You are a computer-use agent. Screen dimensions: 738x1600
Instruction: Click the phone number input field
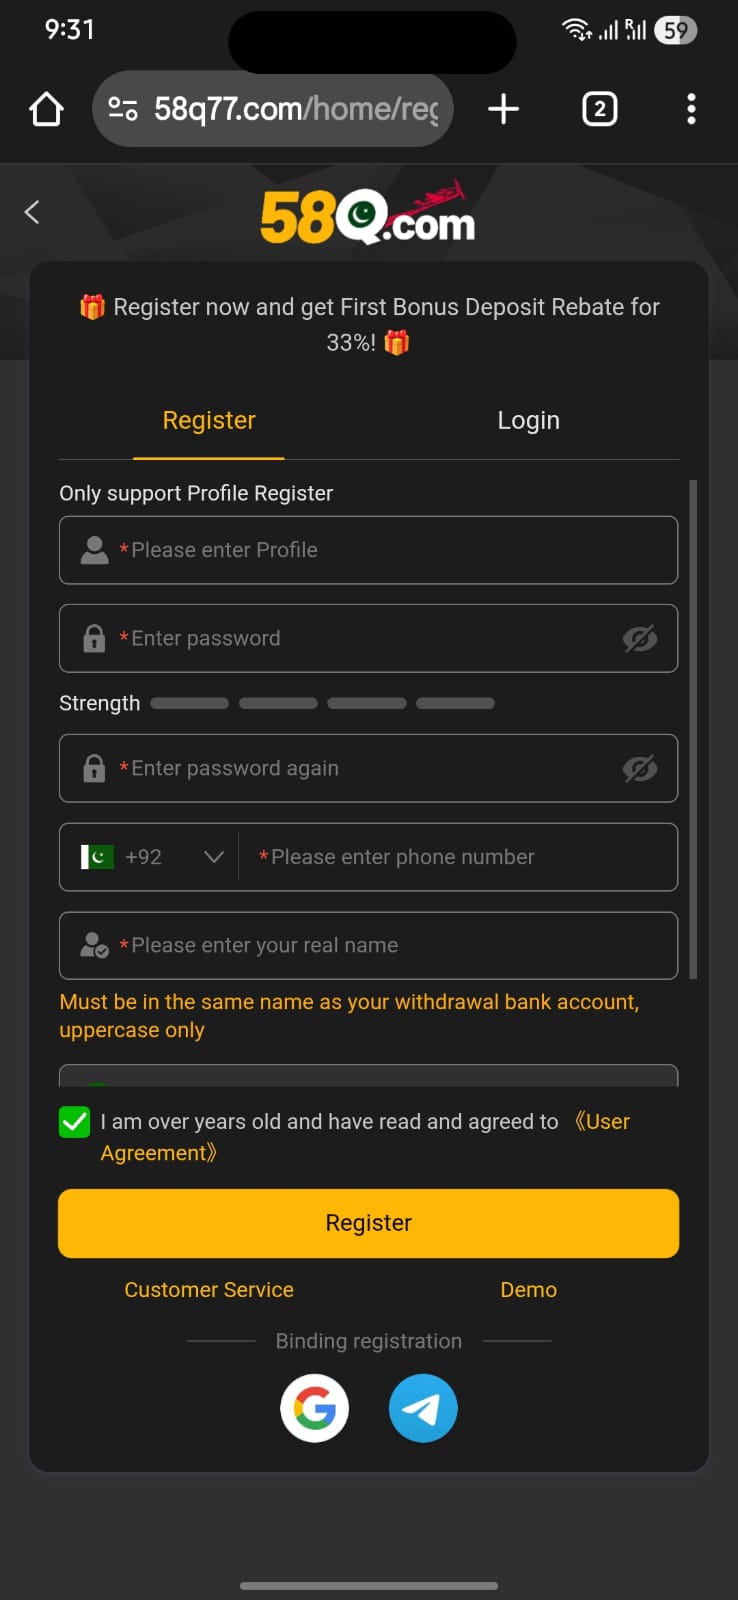click(460, 857)
